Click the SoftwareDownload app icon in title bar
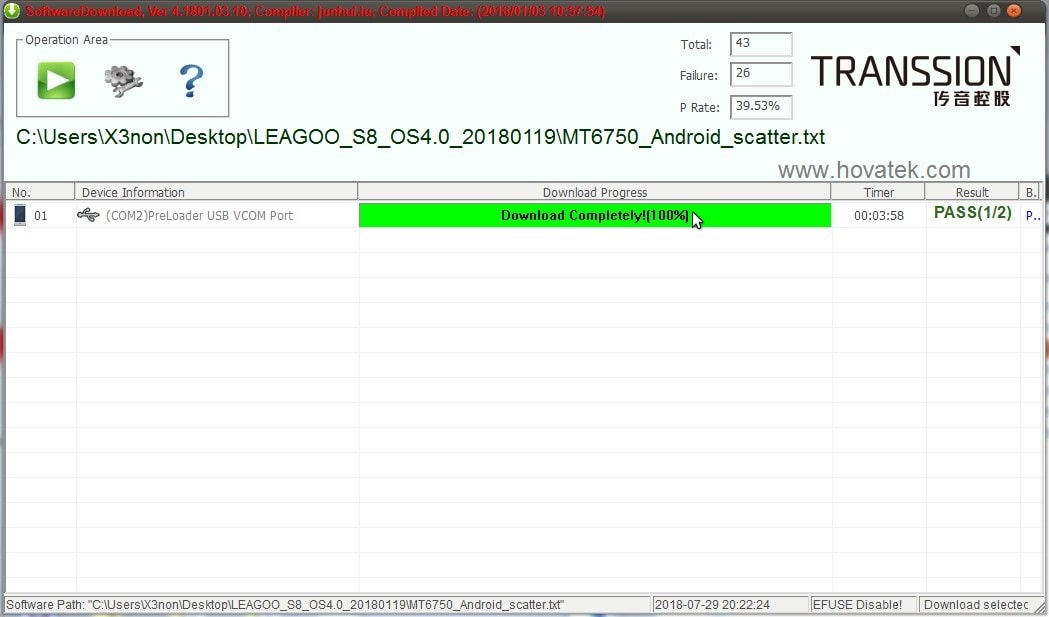The height and width of the screenshot is (617, 1049). pyautogui.click(x=11, y=11)
